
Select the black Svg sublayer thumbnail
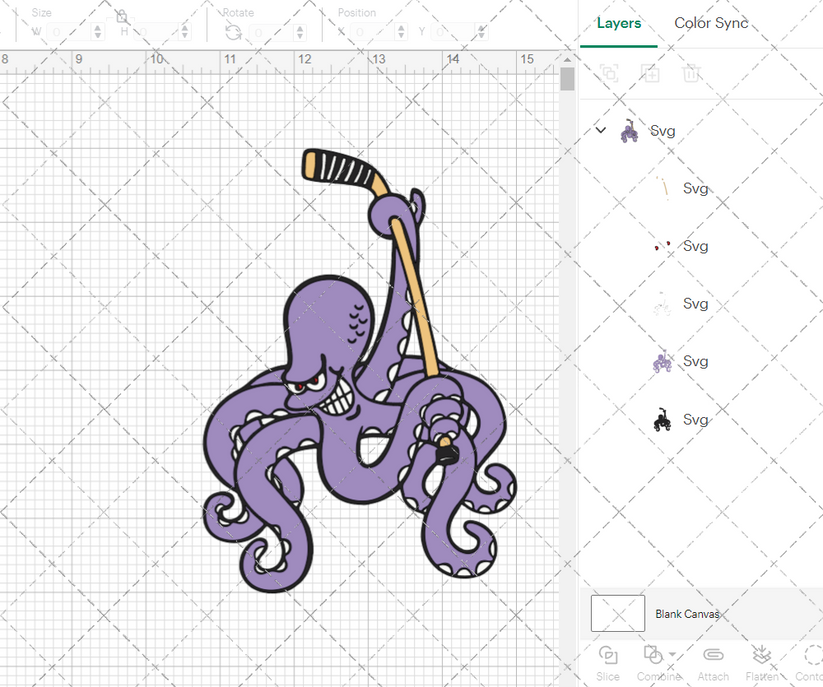pyautogui.click(x=662, y=419)
